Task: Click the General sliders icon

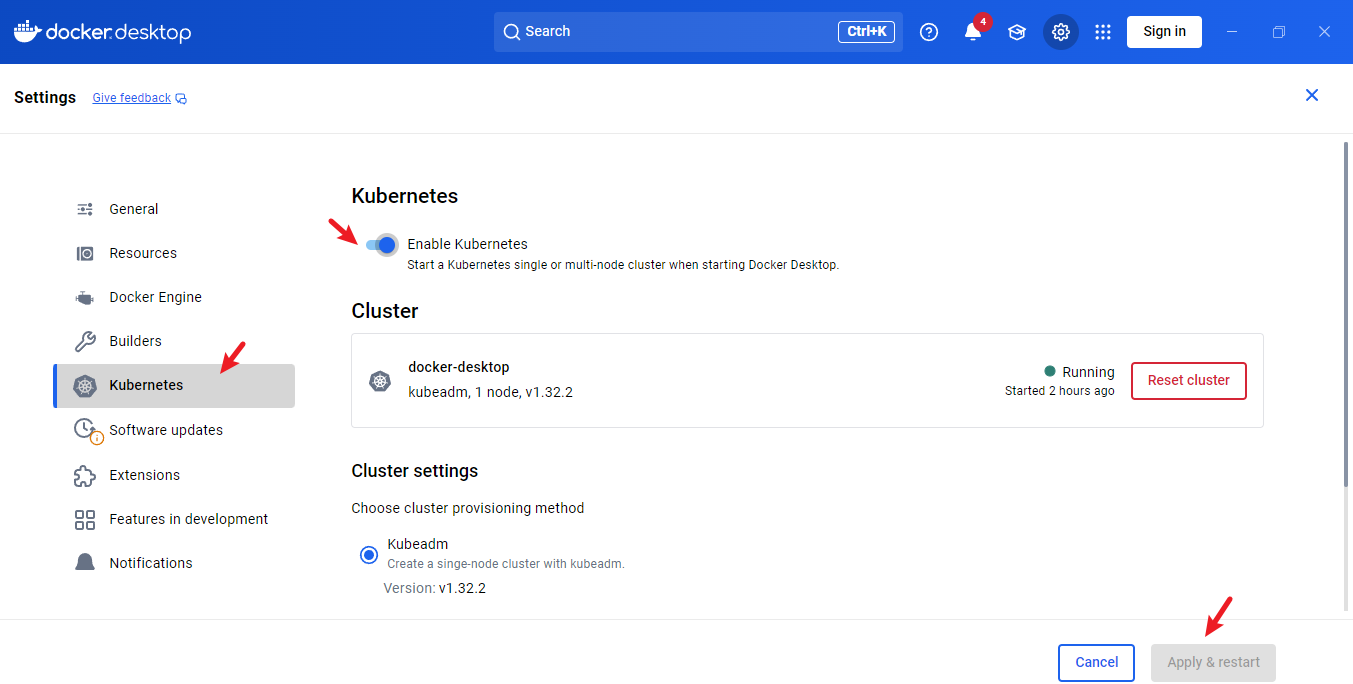Action: point(85,209)
